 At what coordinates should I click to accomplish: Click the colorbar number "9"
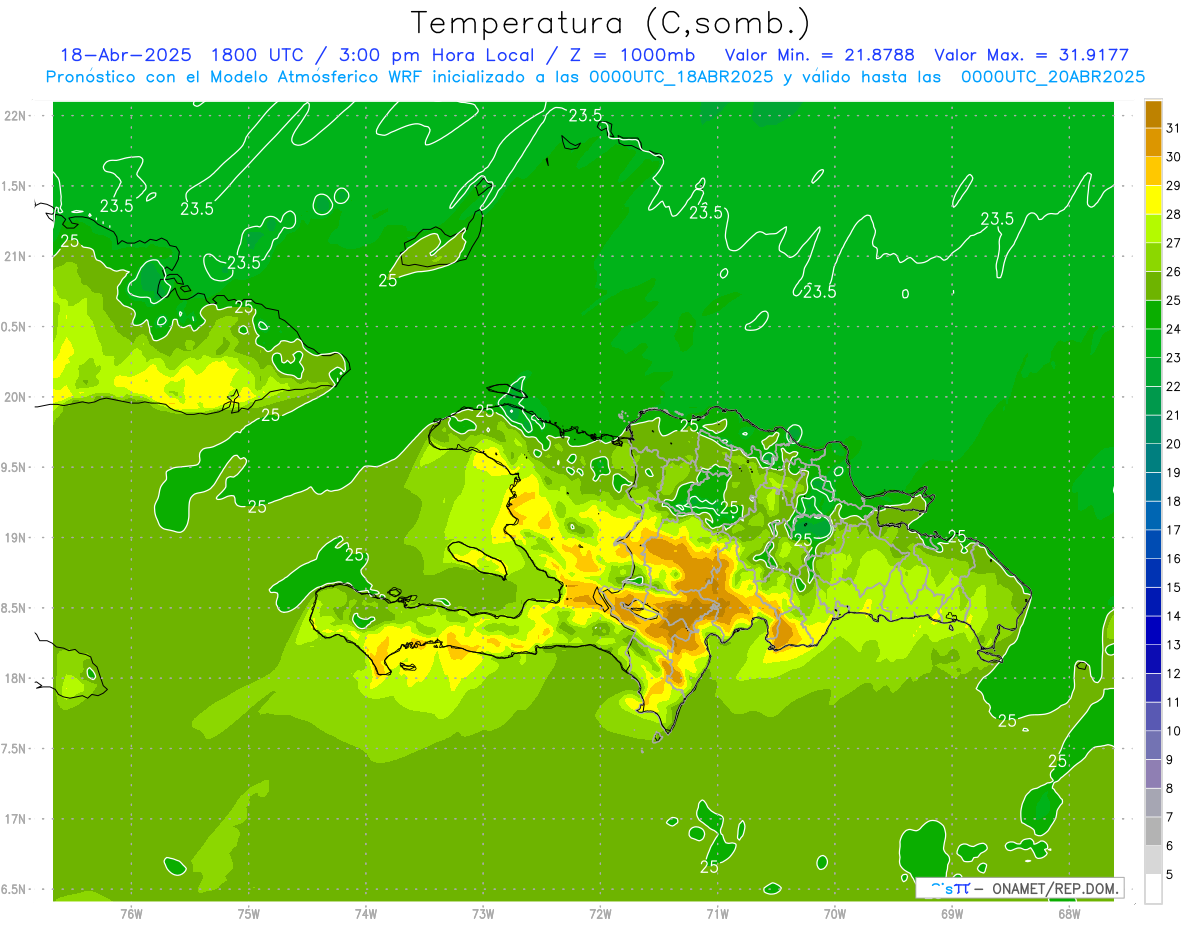click(1170, 760)
